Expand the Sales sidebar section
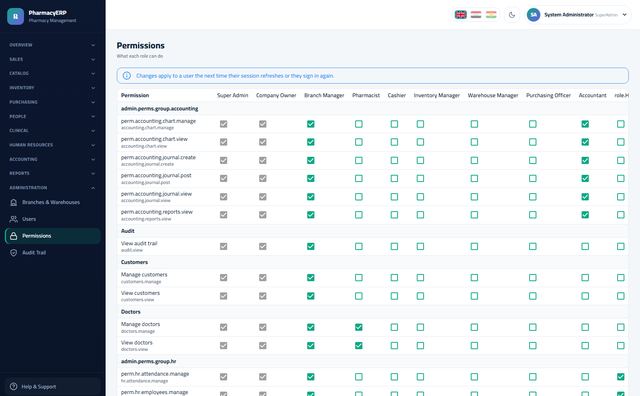The image size is (640, 396). (x=53, y=59)
